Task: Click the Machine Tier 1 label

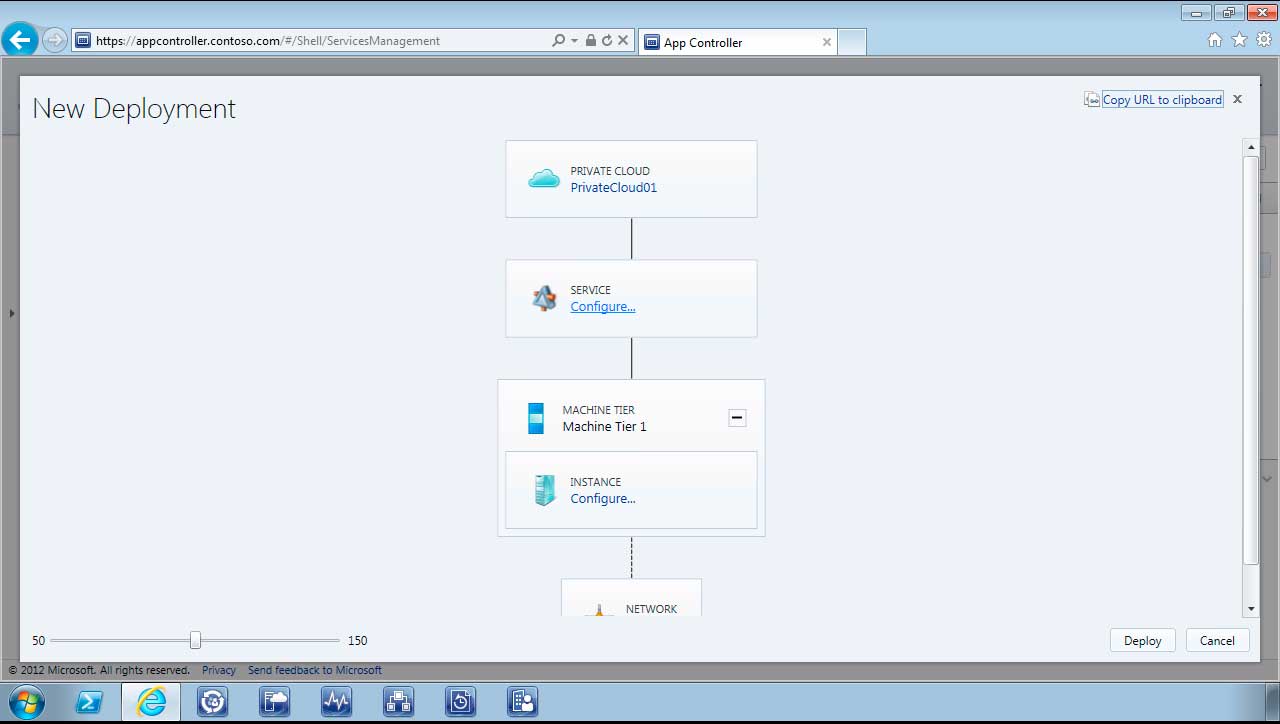Action: coord(604,427)
